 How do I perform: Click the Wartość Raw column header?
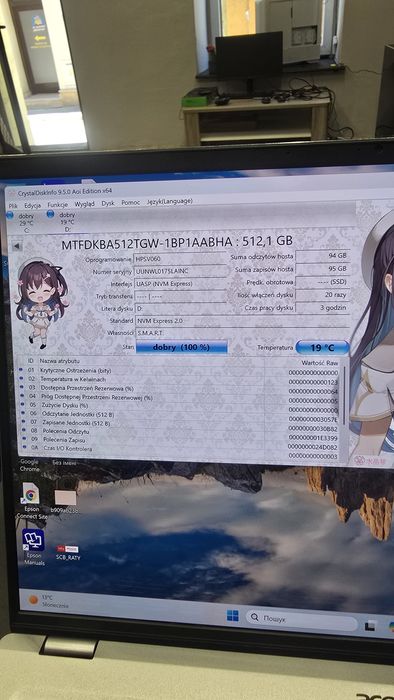pos(320,362)
